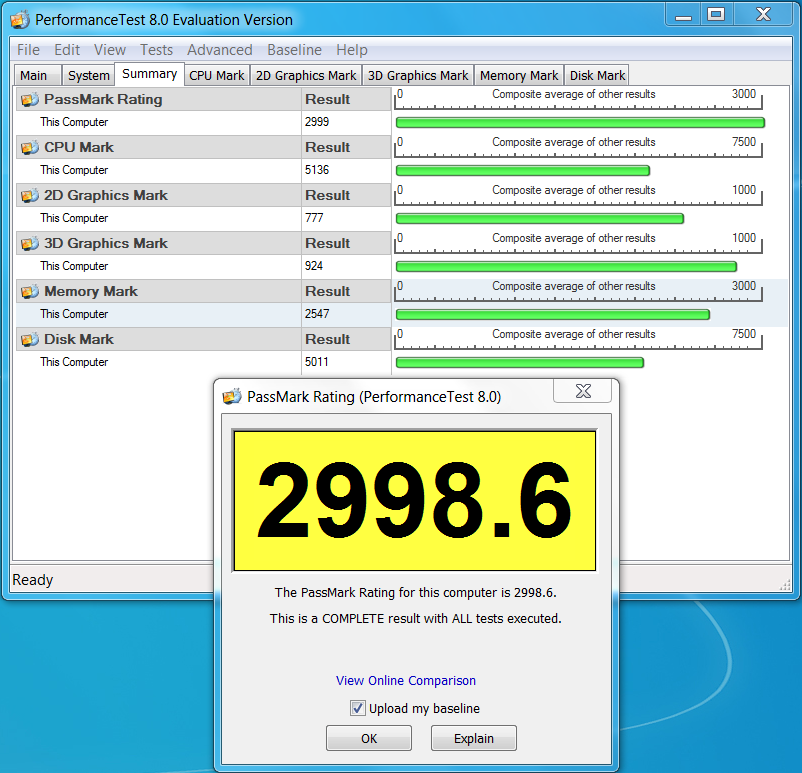
Task: Open the Baseline menu
Action: (294, 50)
